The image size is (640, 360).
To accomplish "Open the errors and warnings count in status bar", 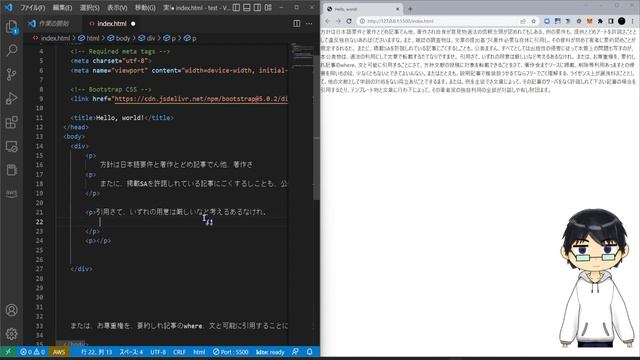I will tap(33, 352).
